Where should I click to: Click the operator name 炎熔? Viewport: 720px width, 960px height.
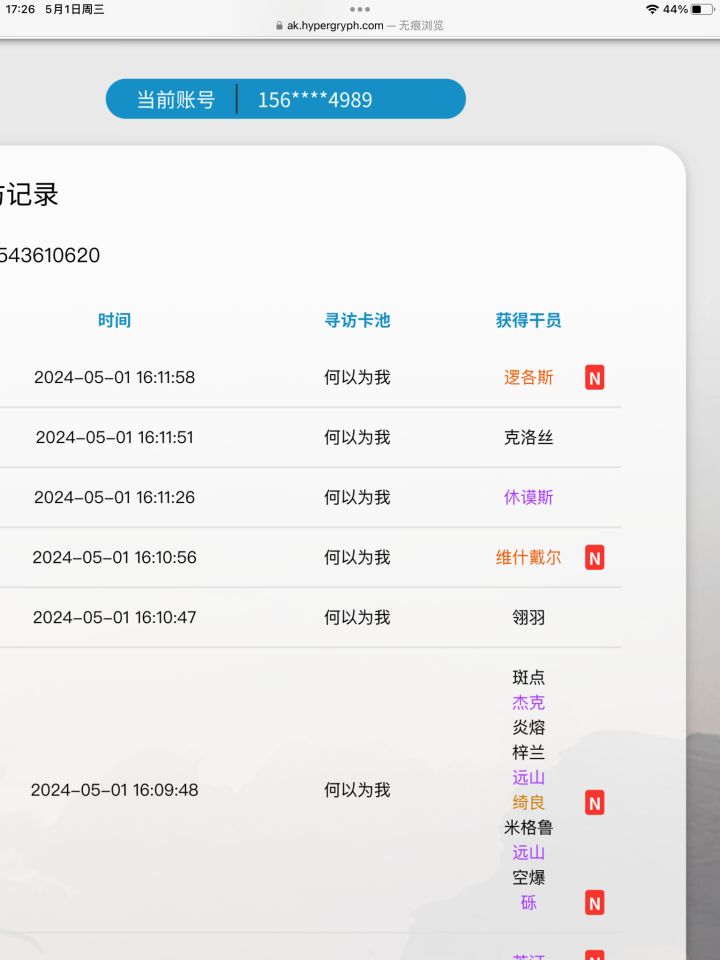tap(528, 727)
